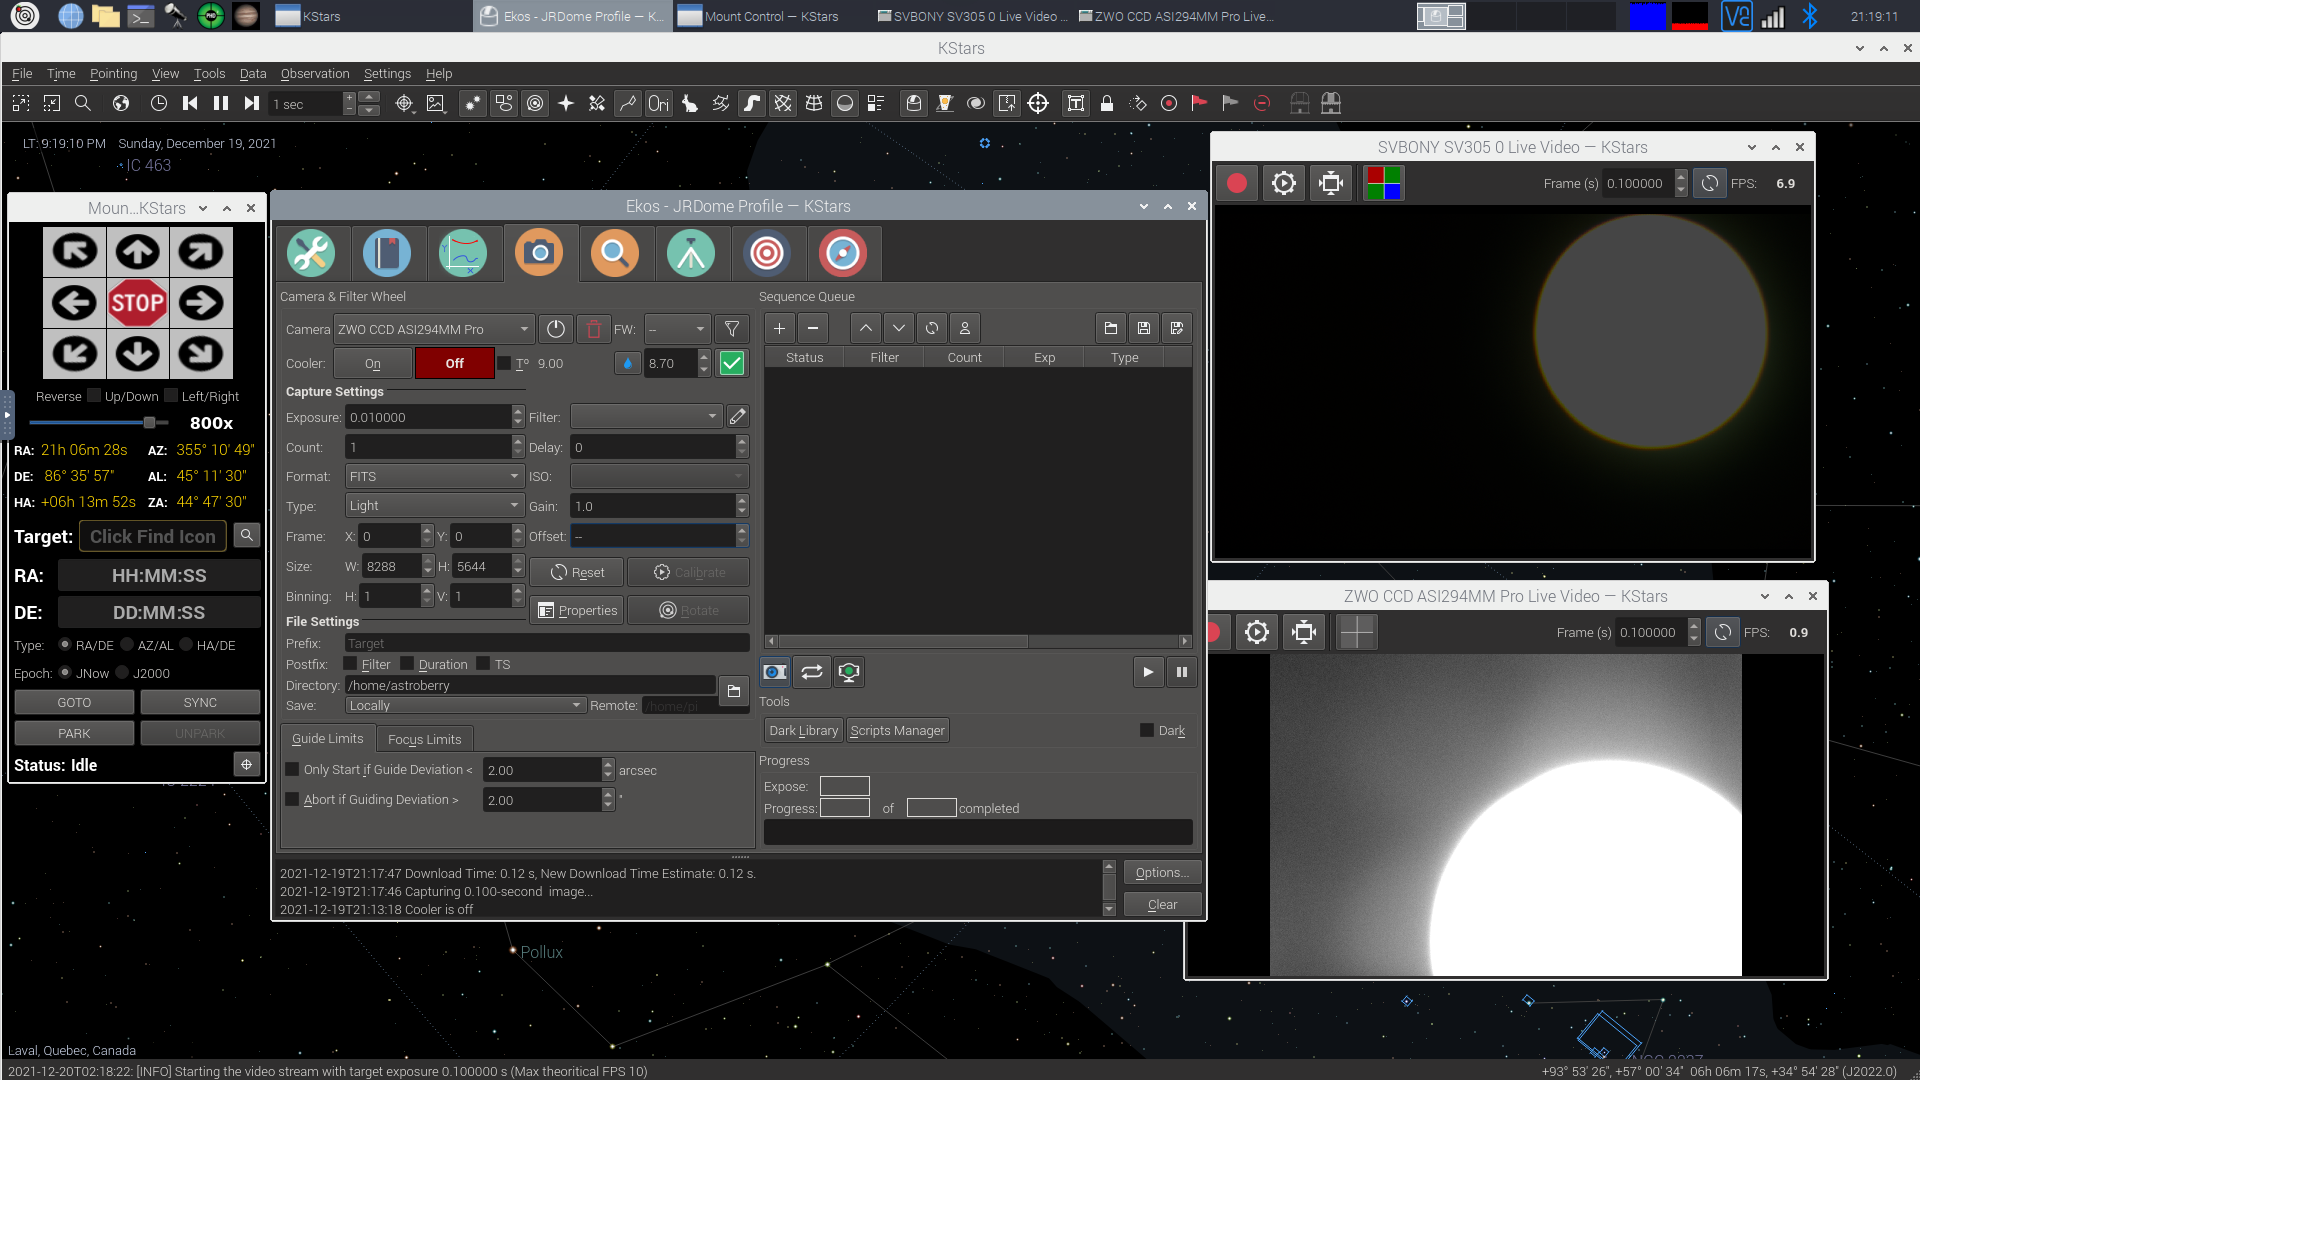Open the Ekos Analyze module icon
2321x1247 pixels.
pyautogui.click(x=463, y=253)
